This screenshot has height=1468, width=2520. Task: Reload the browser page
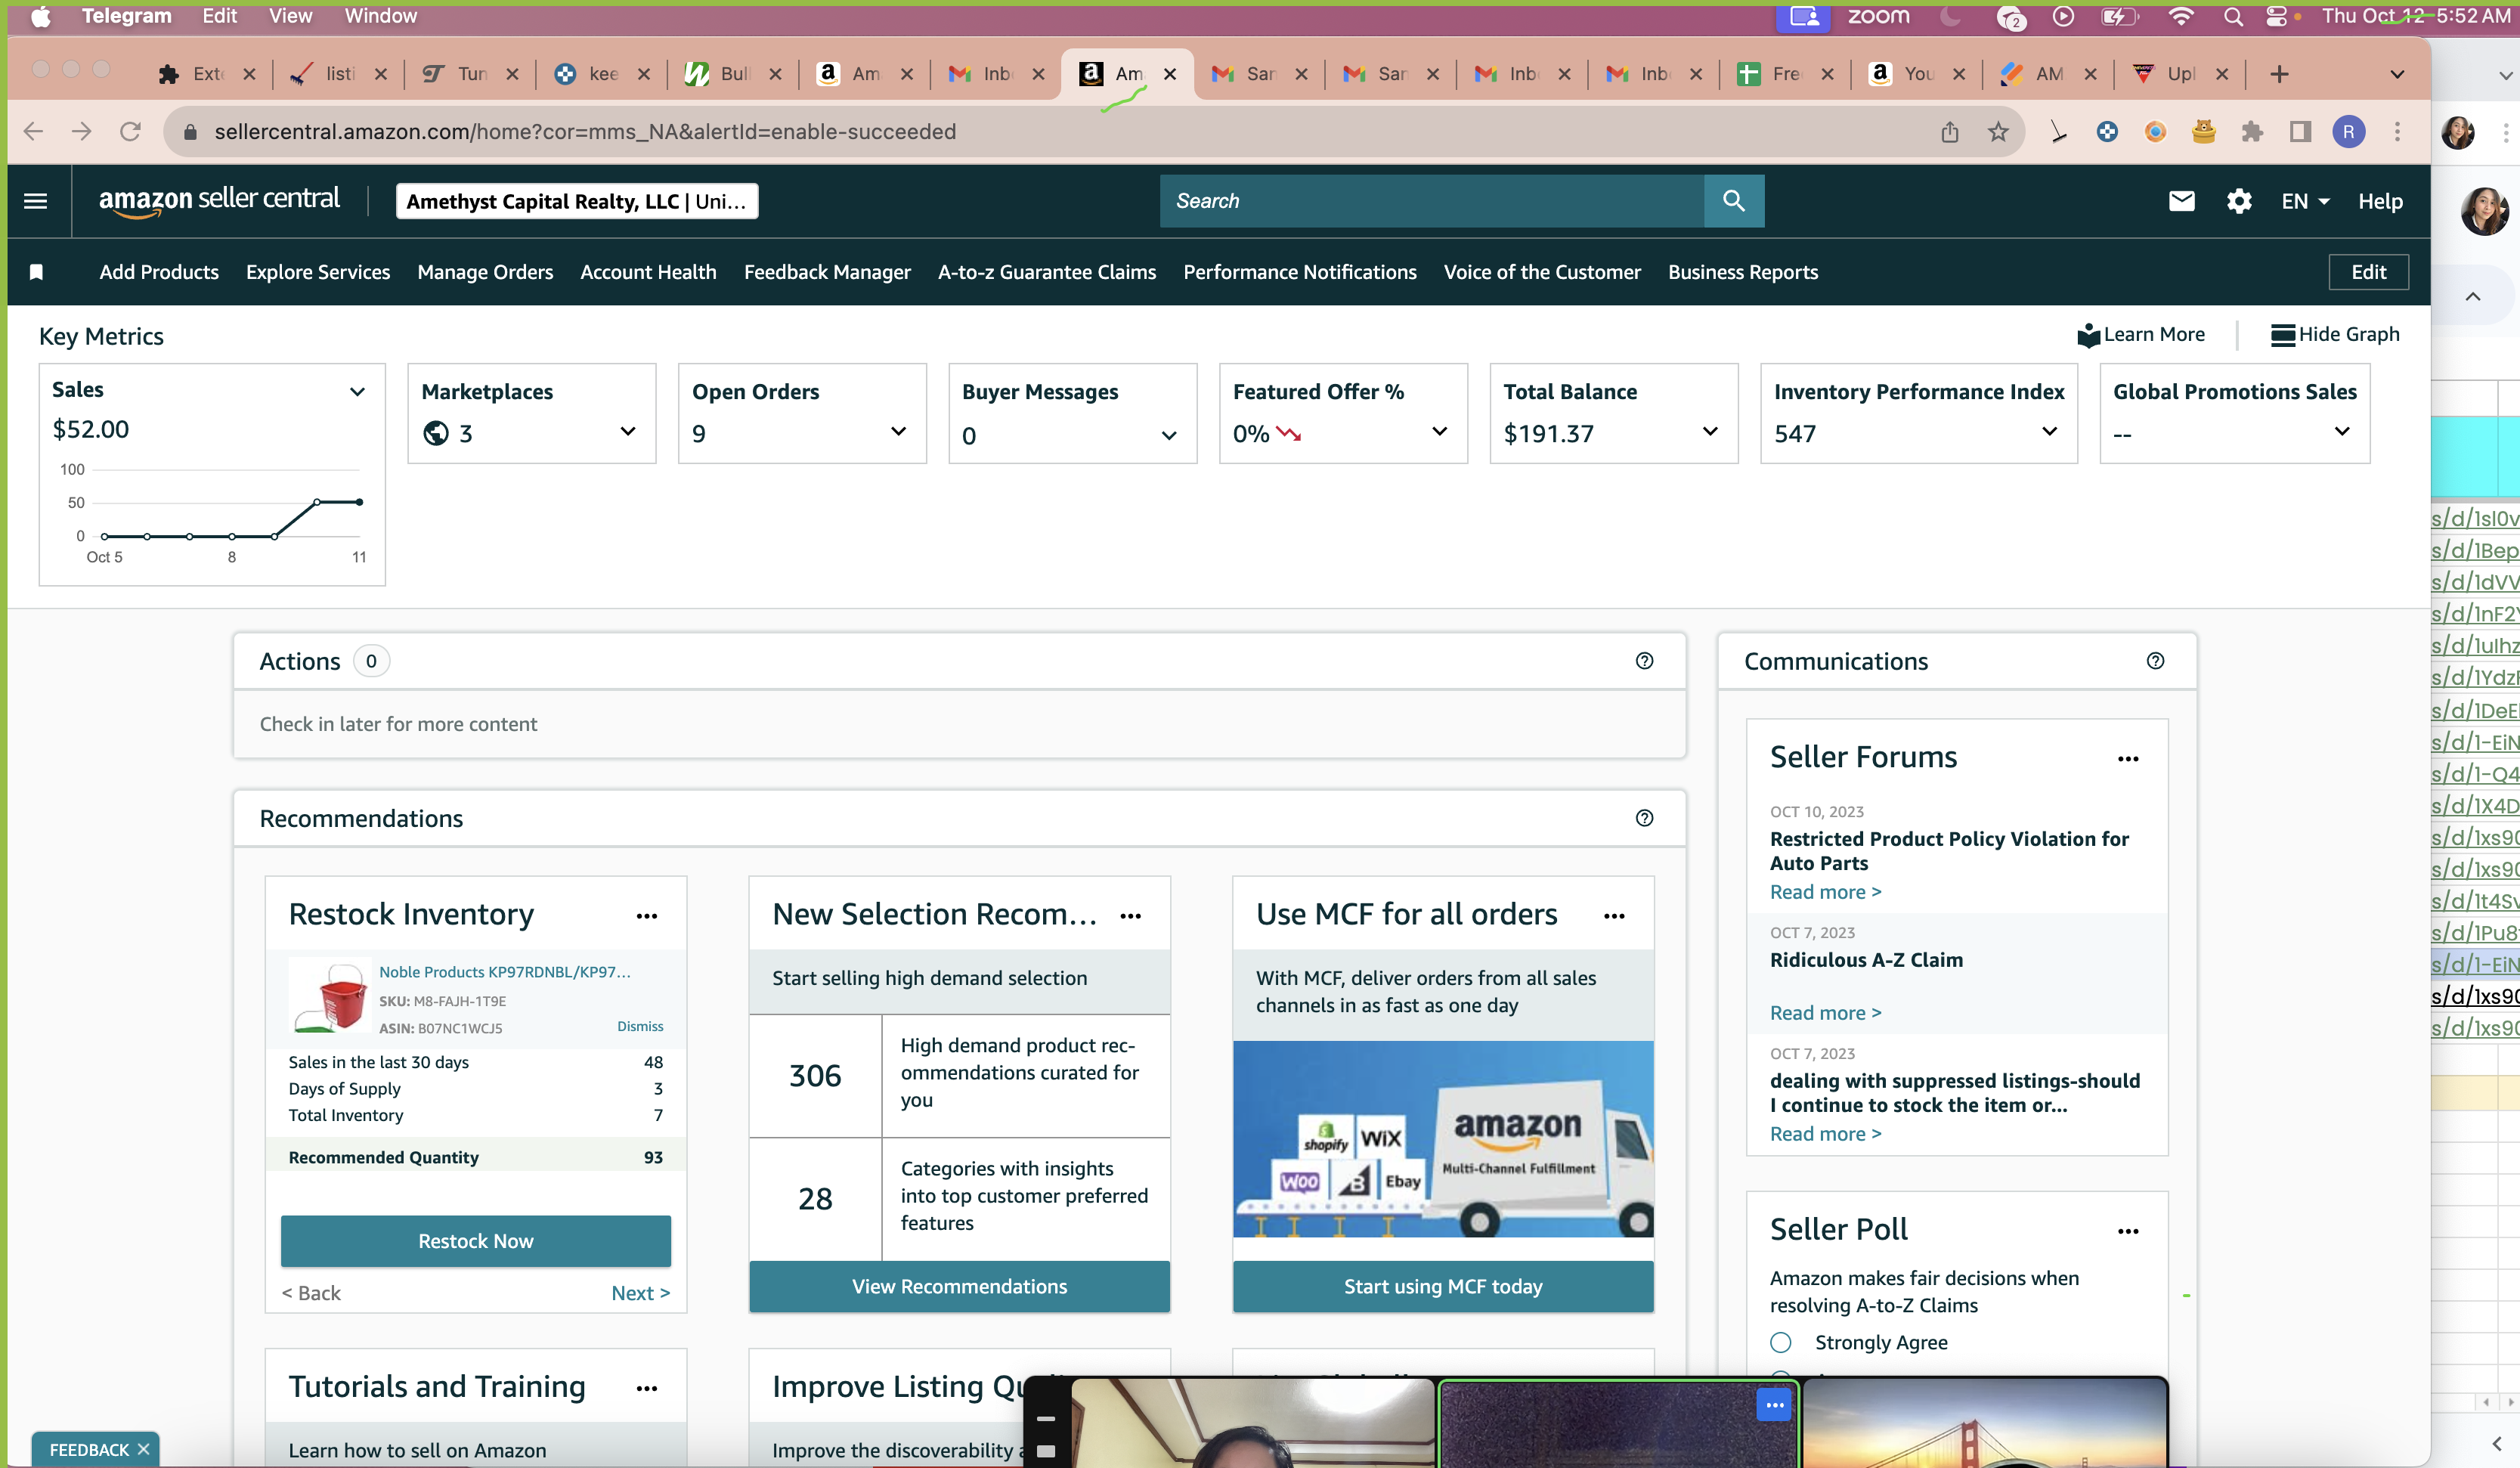[x=130, y=131]
